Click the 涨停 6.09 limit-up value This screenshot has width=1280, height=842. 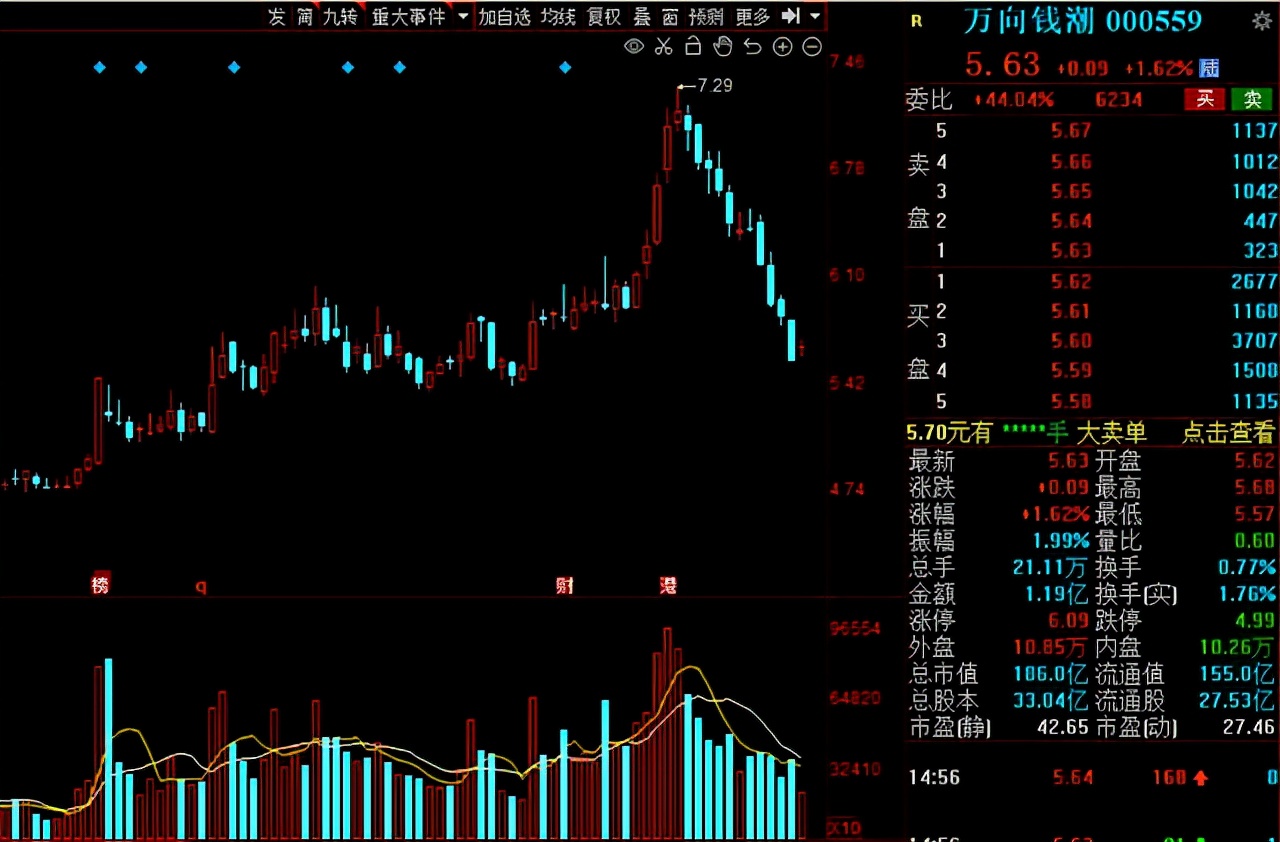tap(1068, 621)
